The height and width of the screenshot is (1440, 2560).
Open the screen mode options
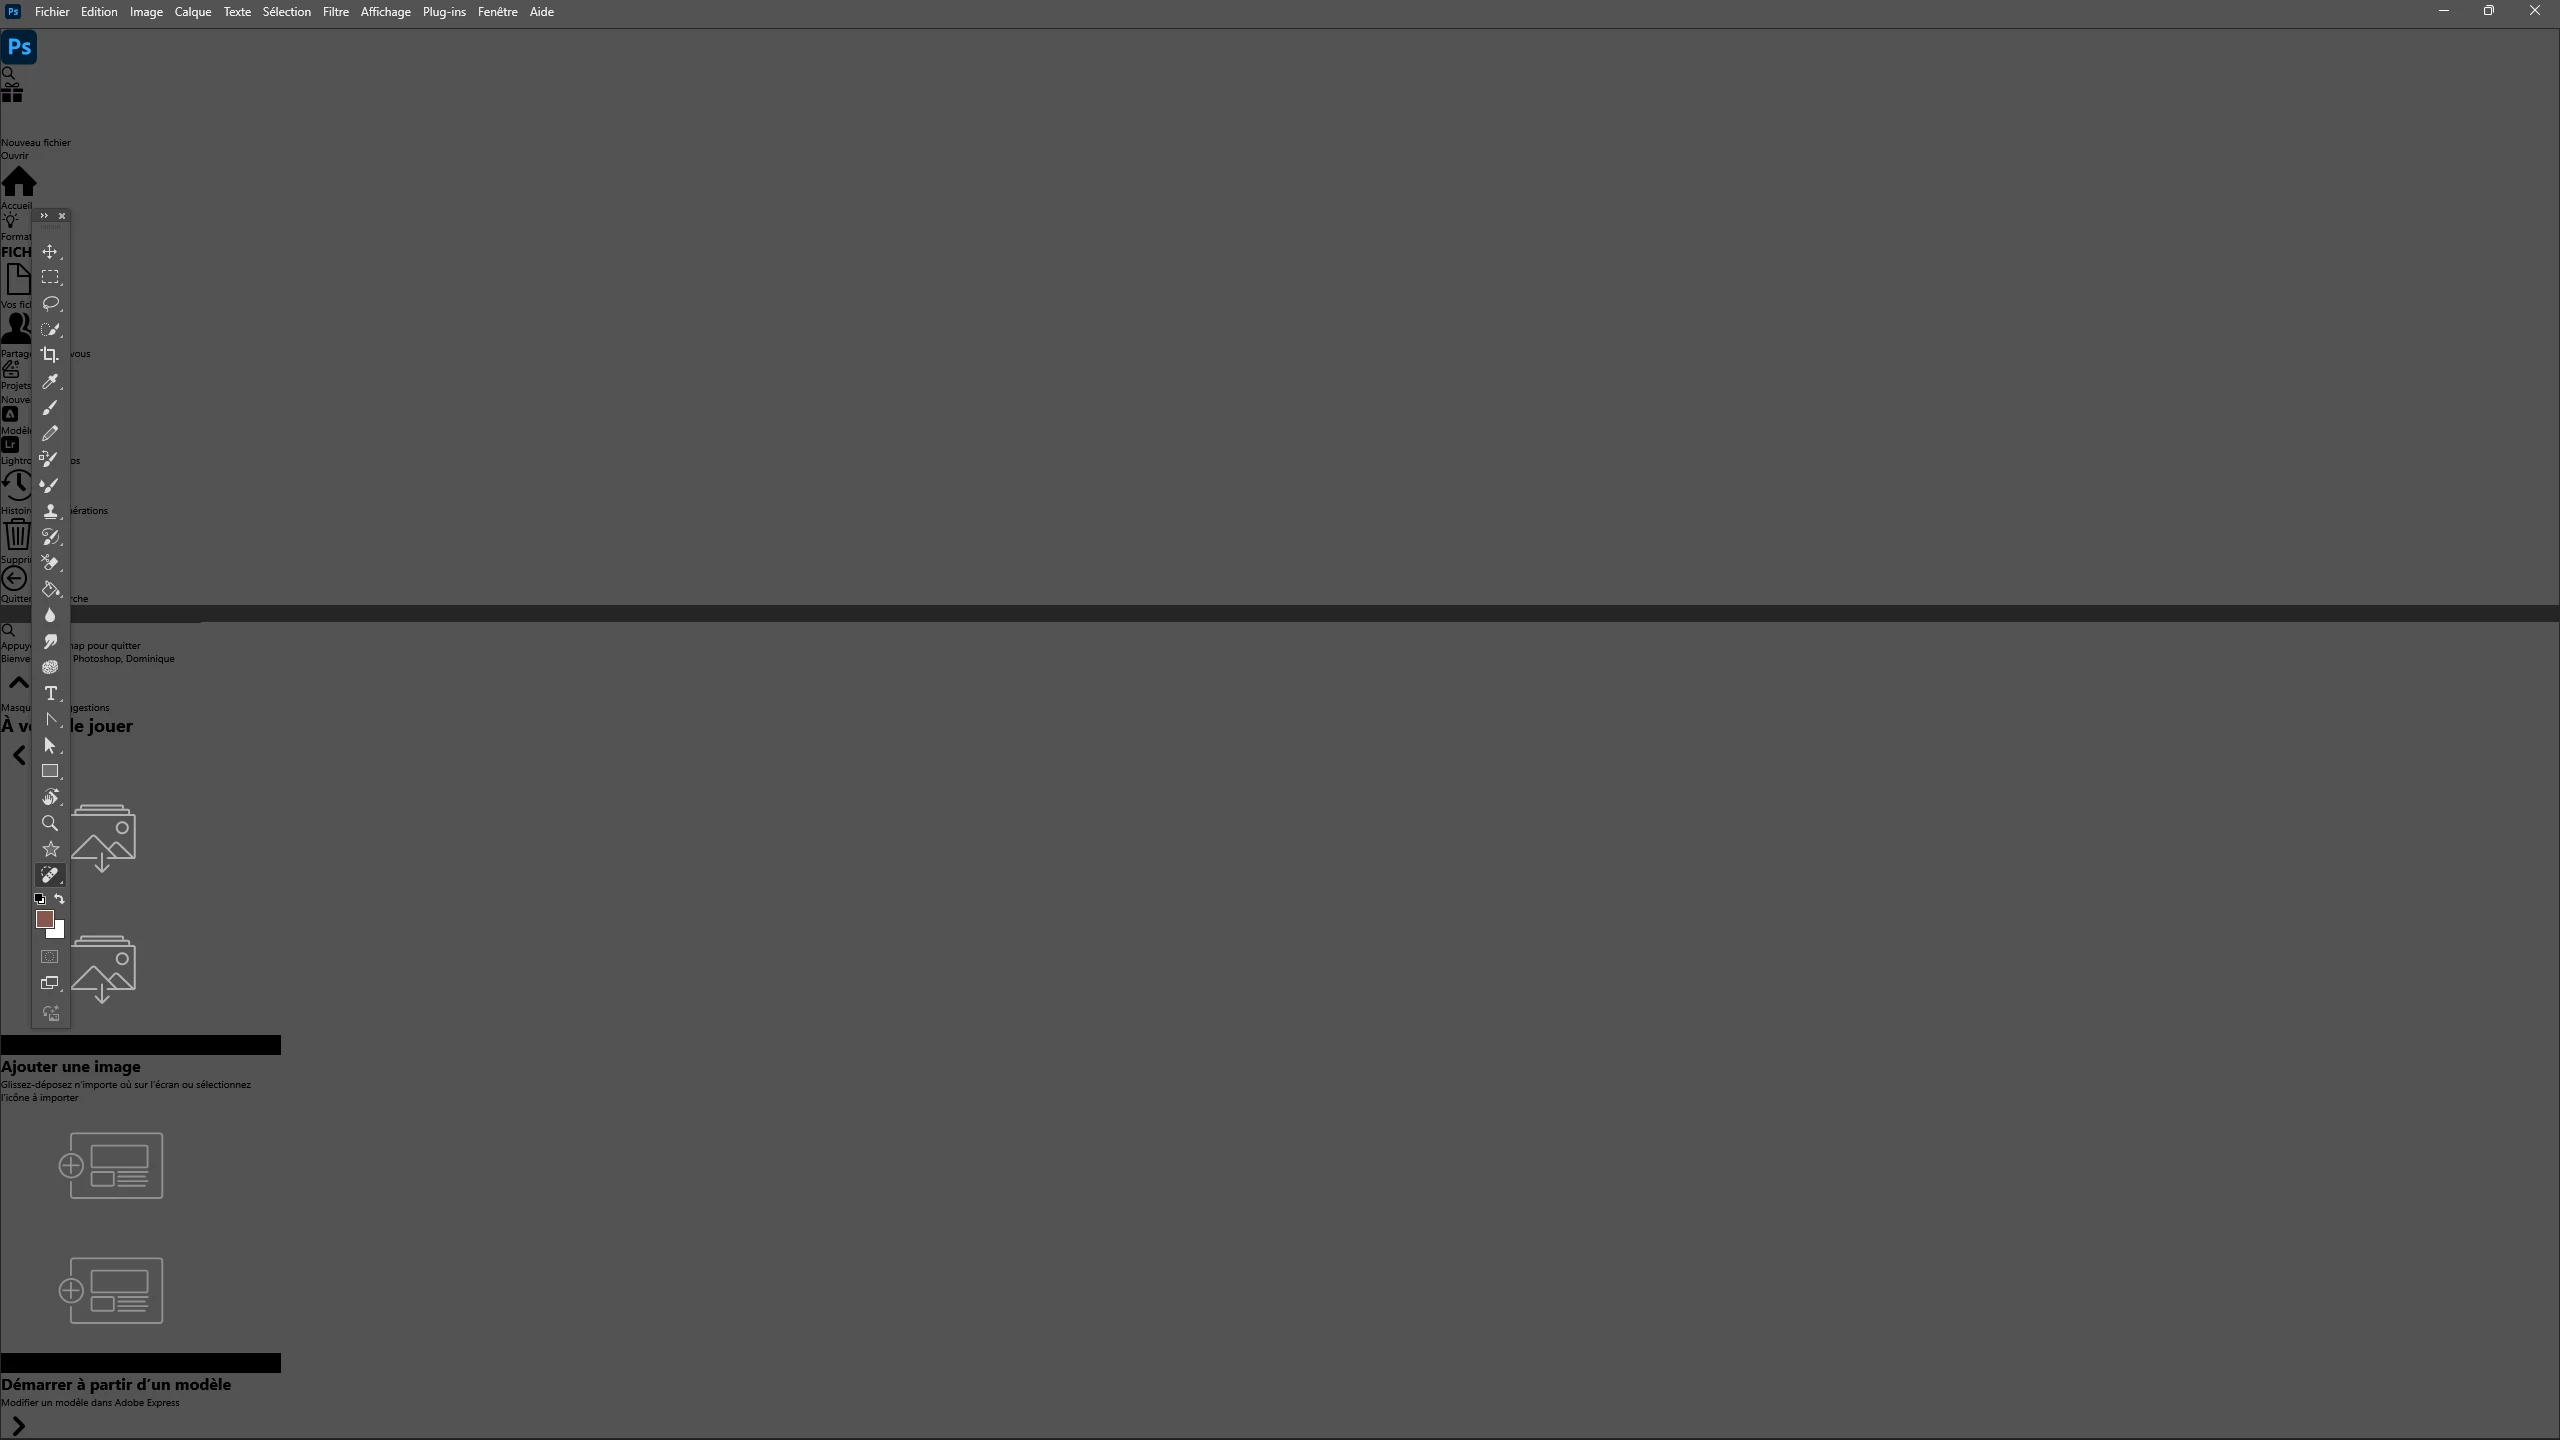(50, 983)
